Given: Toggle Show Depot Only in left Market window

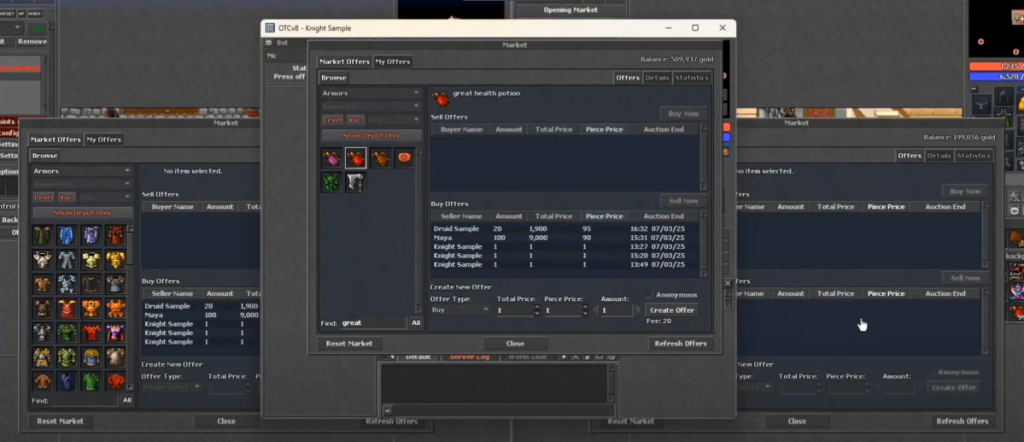Looking at the screenshot, I should (83, 213).
